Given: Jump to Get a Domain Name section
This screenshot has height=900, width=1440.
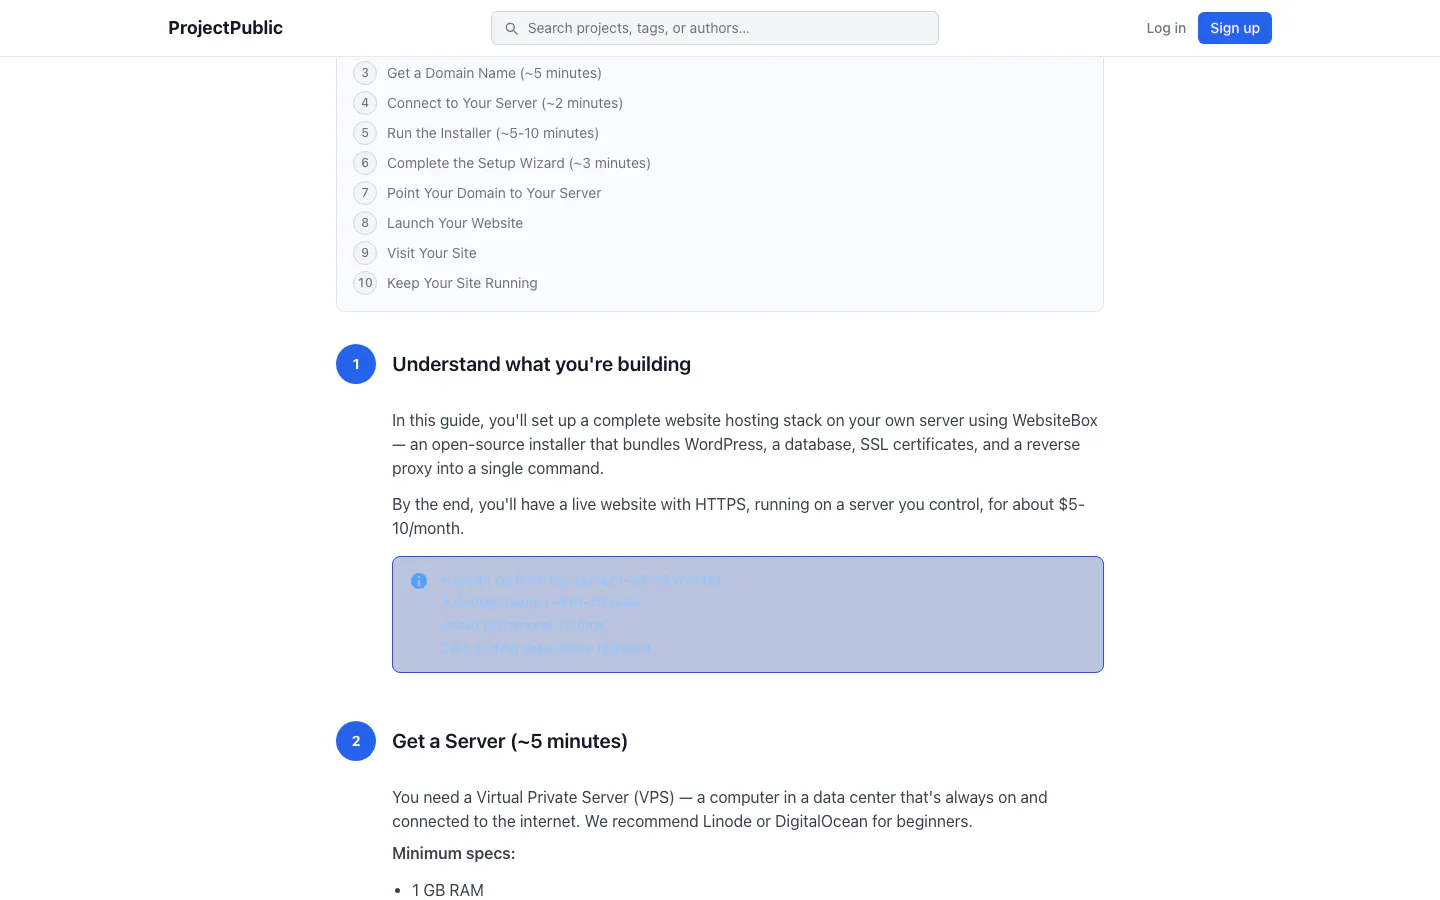Looking at the screenshot, I should pyautogui.click(x=494, y=73).
